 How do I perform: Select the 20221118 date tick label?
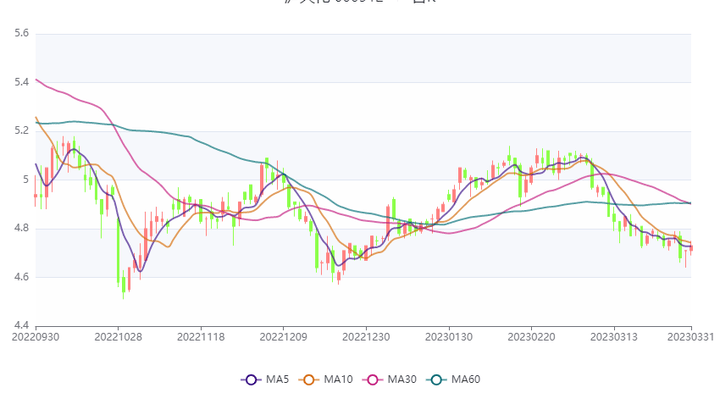201,339
